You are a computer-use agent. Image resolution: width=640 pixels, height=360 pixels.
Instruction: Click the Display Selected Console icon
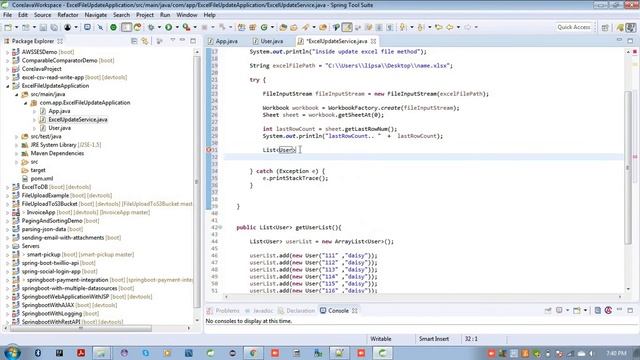[x=559, y=311]
